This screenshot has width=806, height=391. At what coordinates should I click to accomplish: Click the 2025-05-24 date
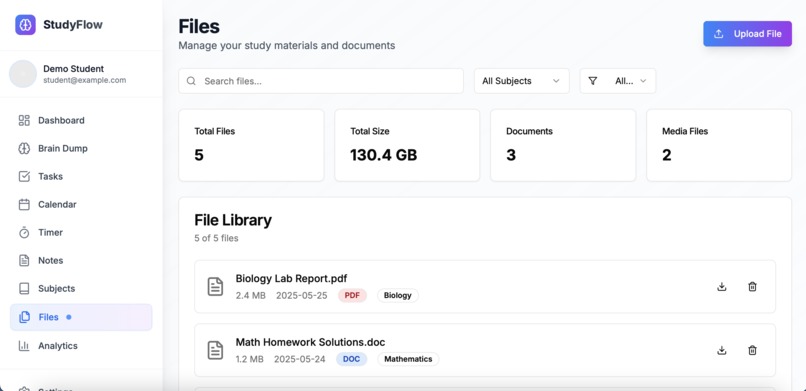coord(300,359)
